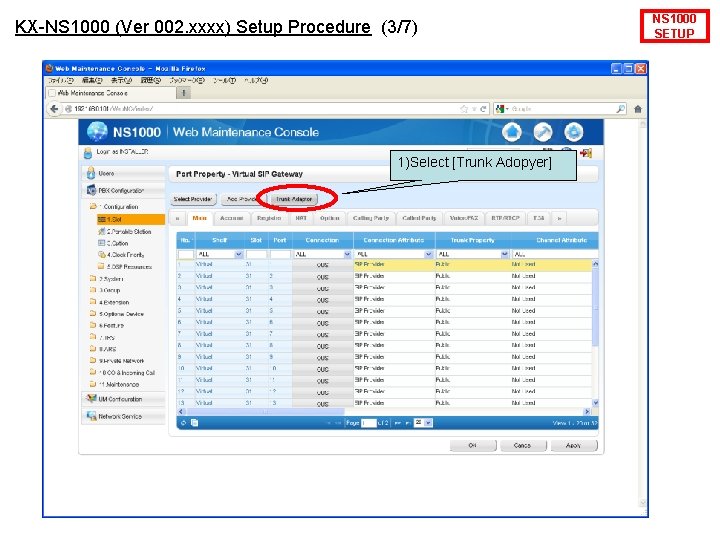Click the browser reload icon
This screenshot has width=720, height=540.
[483, 109]
